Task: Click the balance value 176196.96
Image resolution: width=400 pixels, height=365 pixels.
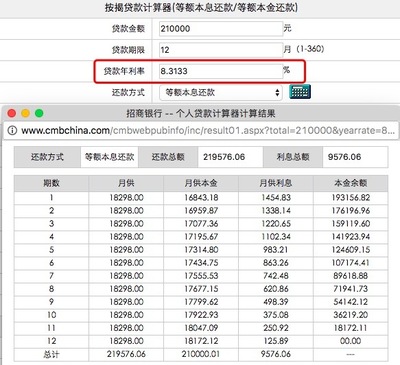Action: (x=351, y=211)
